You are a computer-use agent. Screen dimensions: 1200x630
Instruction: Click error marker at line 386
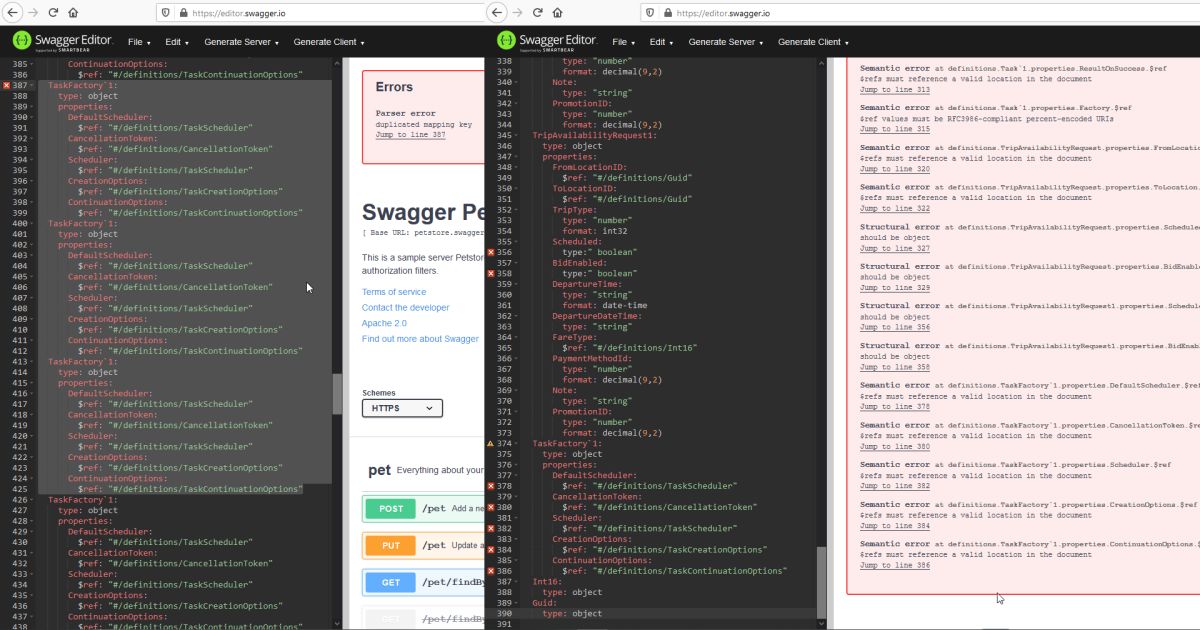(x=491, y=571)
